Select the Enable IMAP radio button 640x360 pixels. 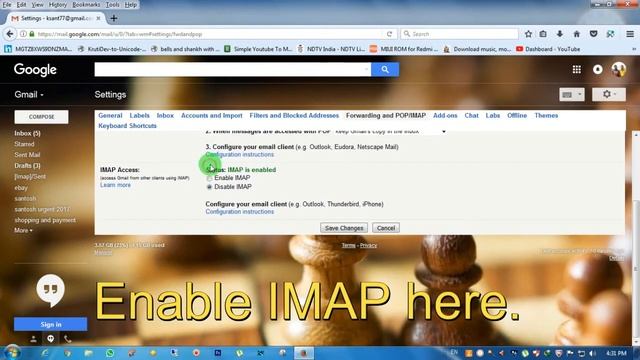tap(209, 178)
